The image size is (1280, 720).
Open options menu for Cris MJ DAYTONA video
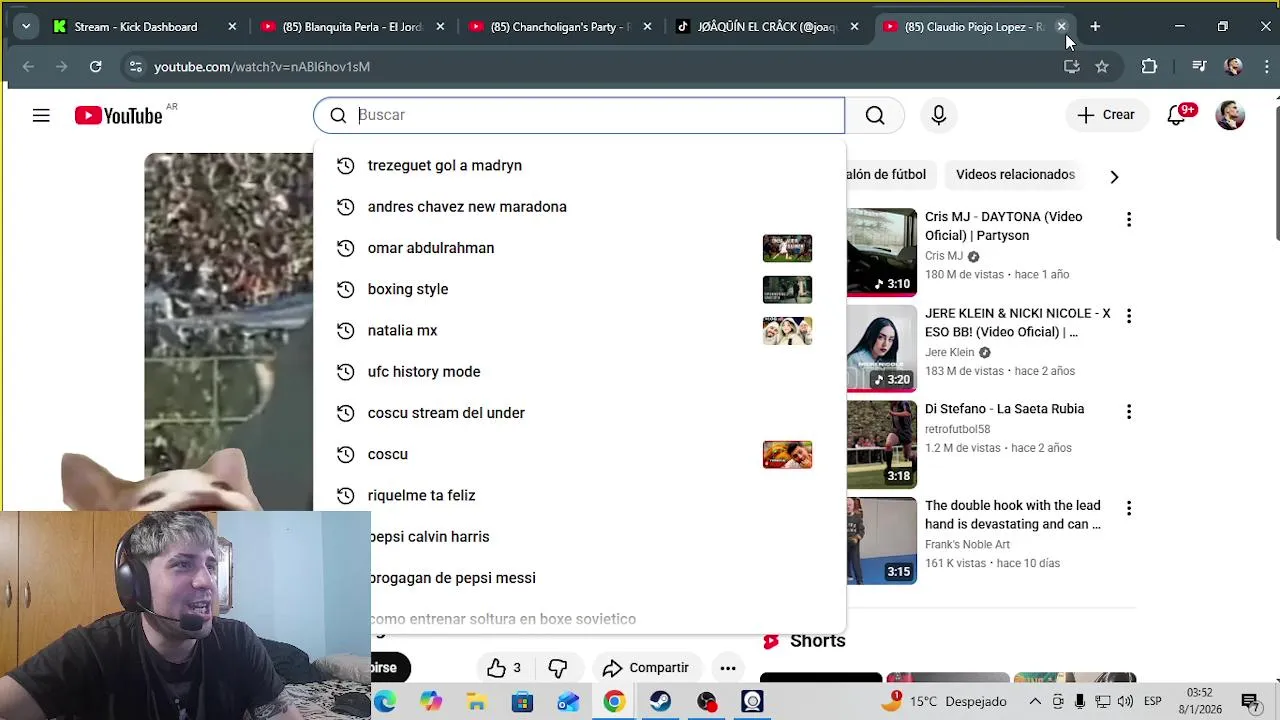[x=1129, y=220]
